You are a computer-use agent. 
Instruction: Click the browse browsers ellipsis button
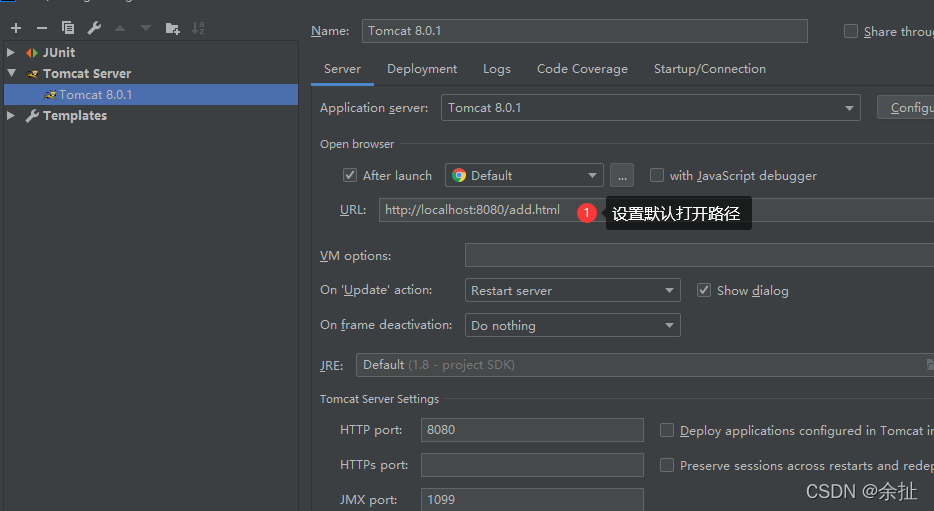(622, 175)
